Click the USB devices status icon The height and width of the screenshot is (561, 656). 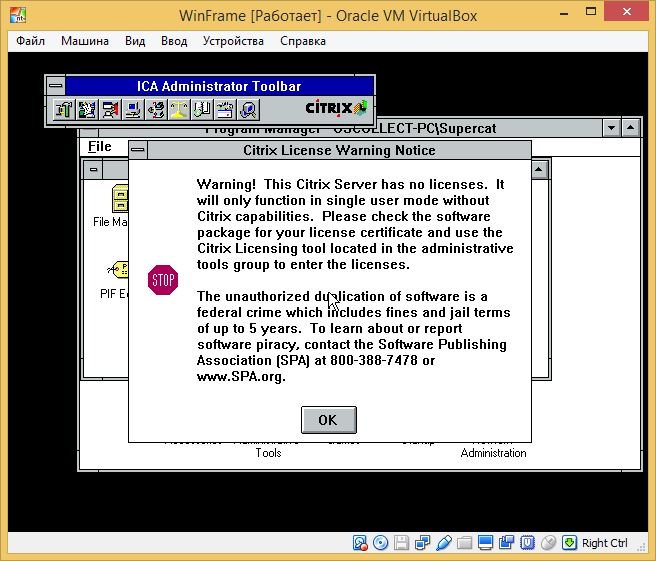(x=443, y=543)
